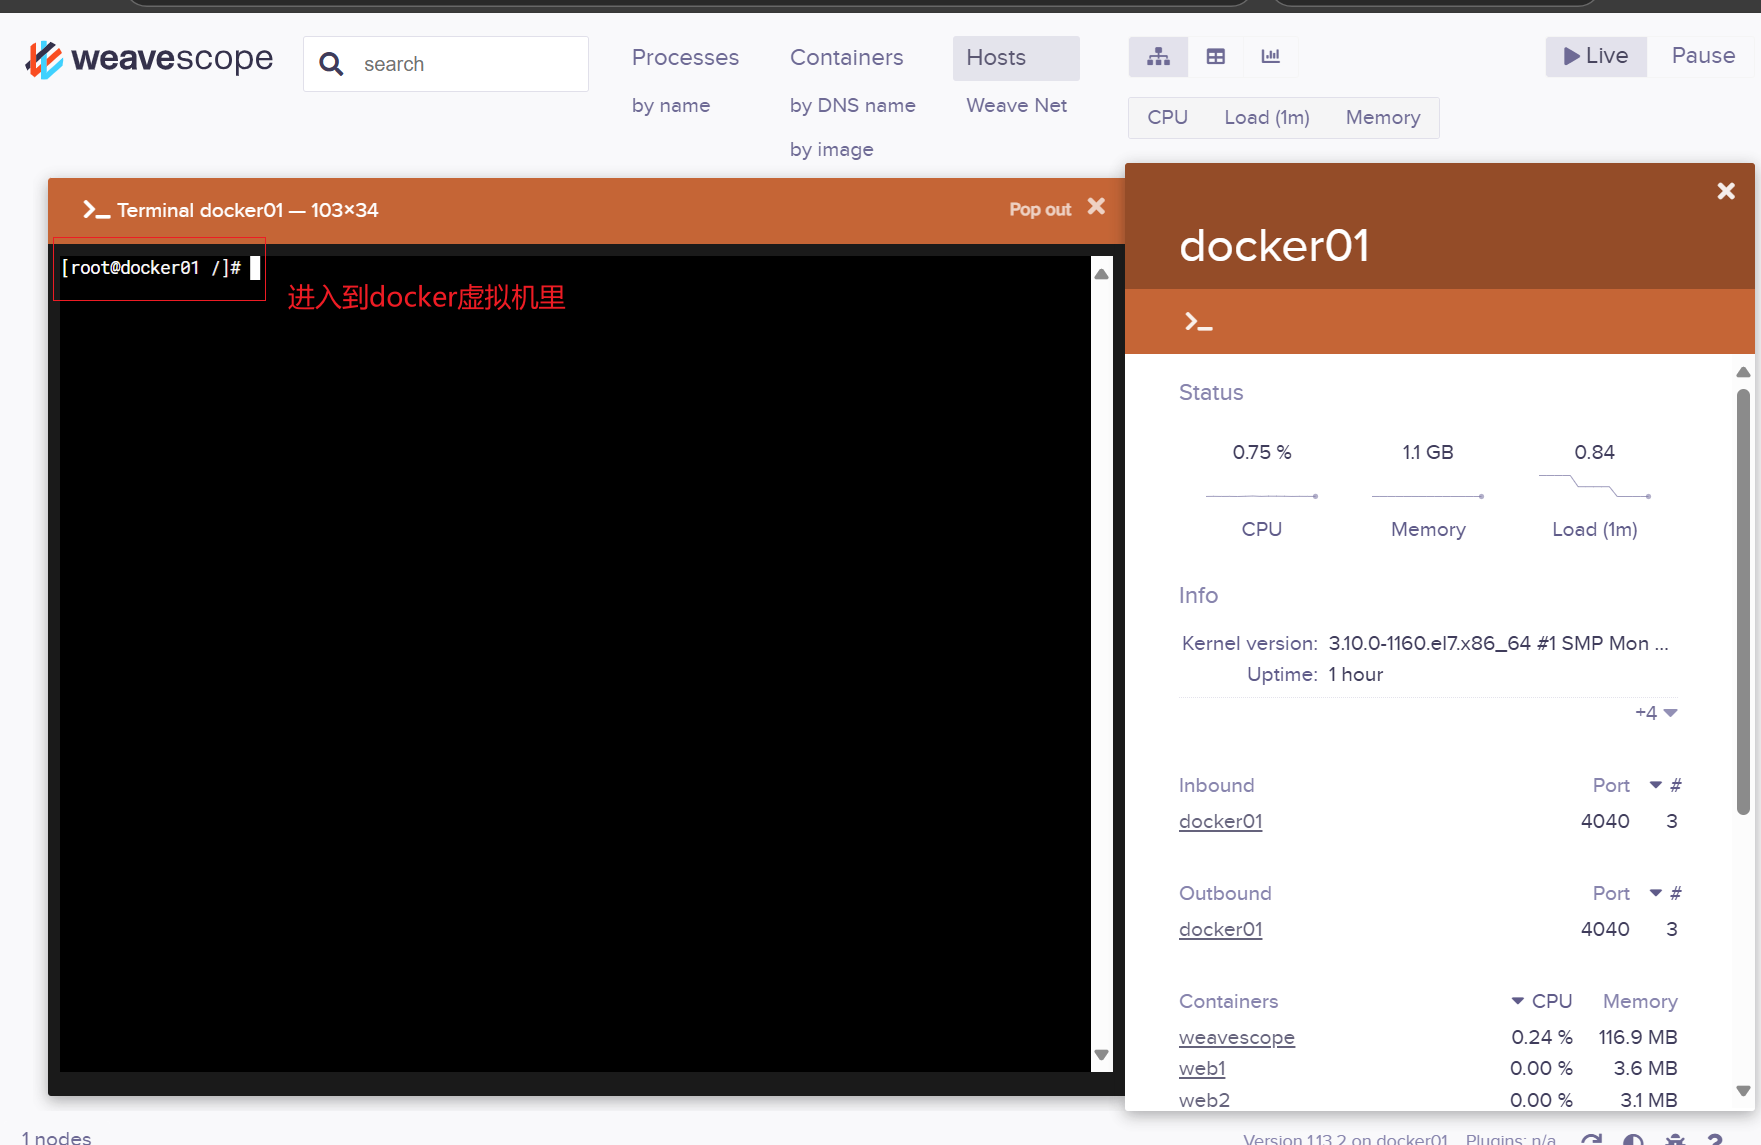
Task: Open Outbound docker01 link
Action: coord(1220,929)
